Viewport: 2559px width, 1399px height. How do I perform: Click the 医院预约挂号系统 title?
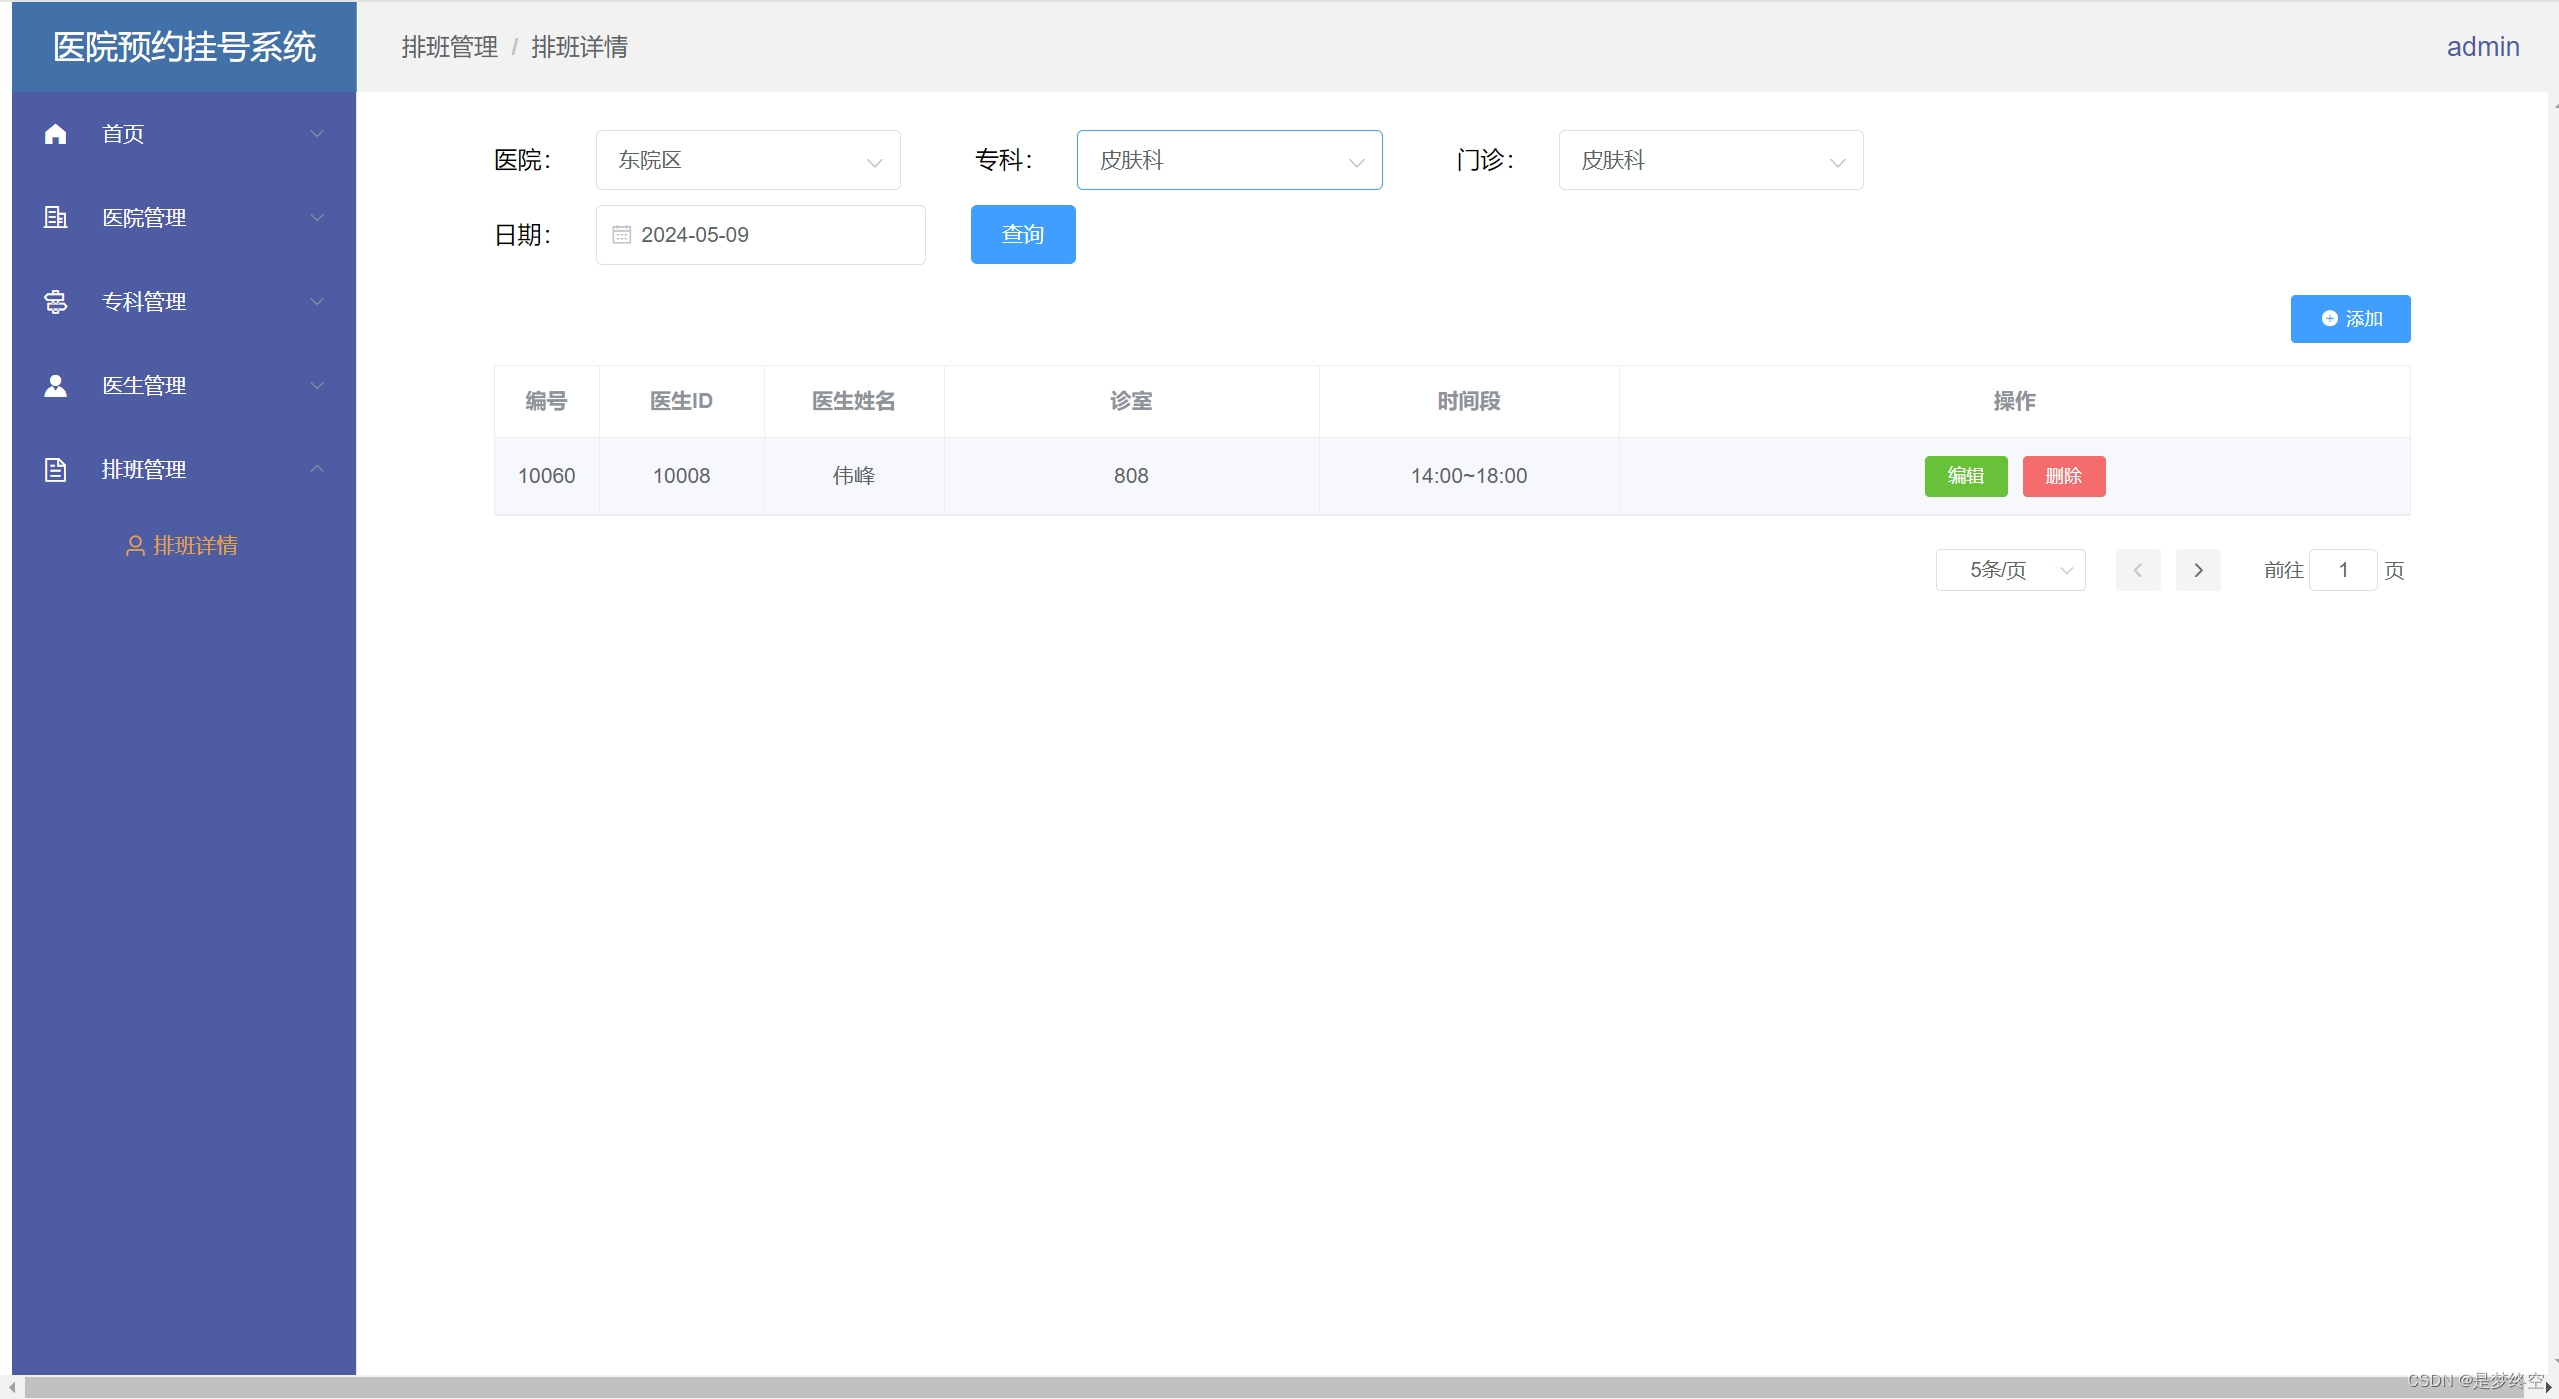[184, 47]
